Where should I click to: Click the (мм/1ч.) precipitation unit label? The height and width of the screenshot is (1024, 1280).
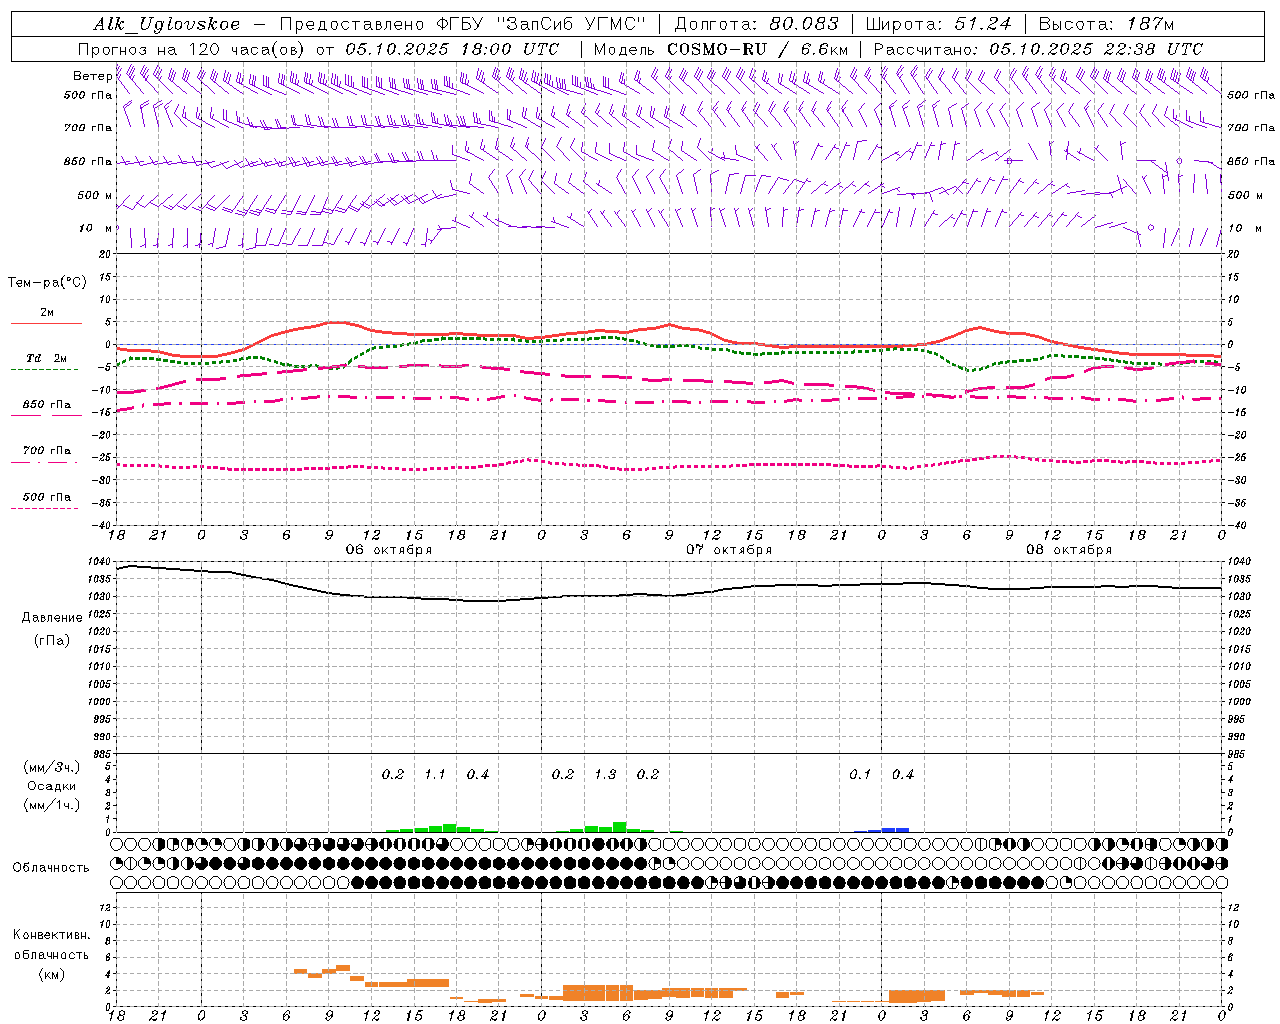[52, 804]
